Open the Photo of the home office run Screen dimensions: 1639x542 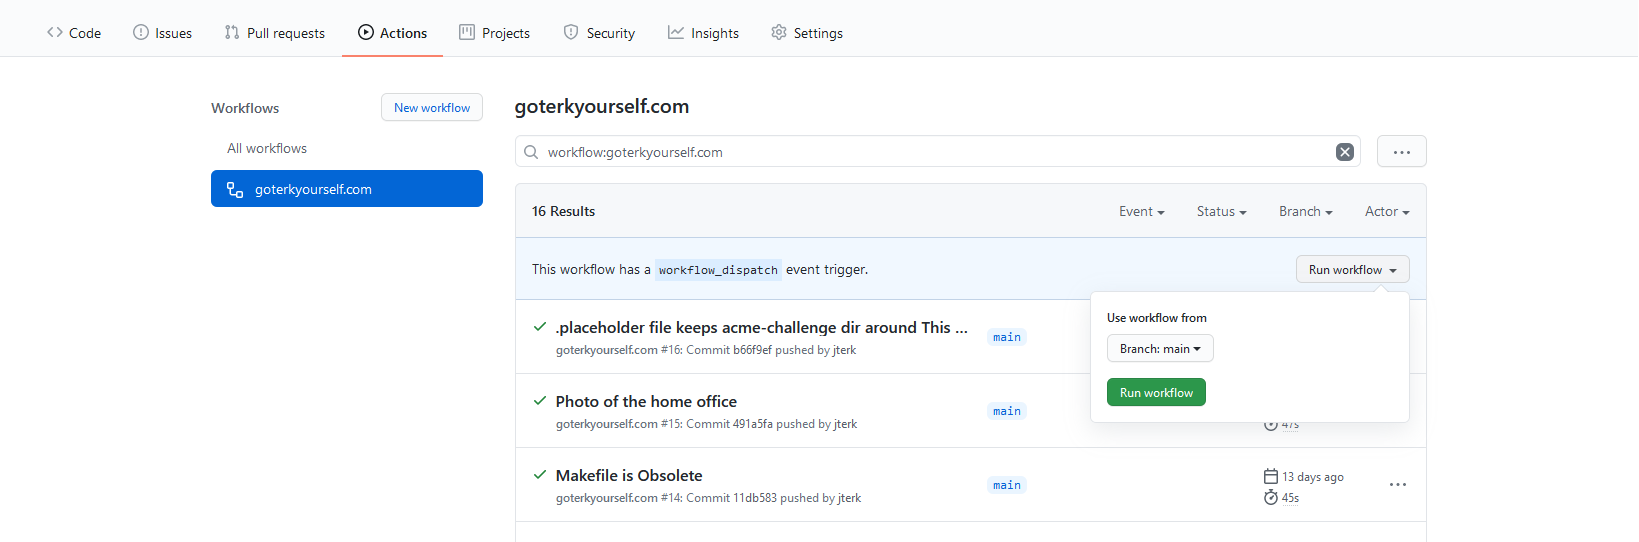[646, 401]
